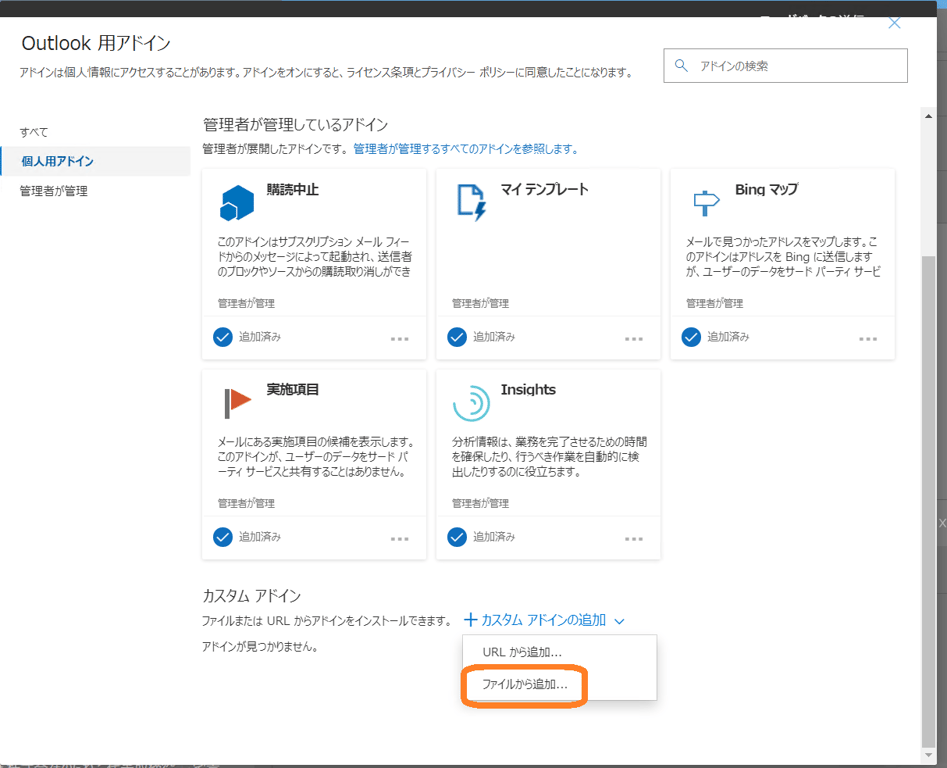
Task: Click the マイ テンプレート document icon
Action: [472, 202]
